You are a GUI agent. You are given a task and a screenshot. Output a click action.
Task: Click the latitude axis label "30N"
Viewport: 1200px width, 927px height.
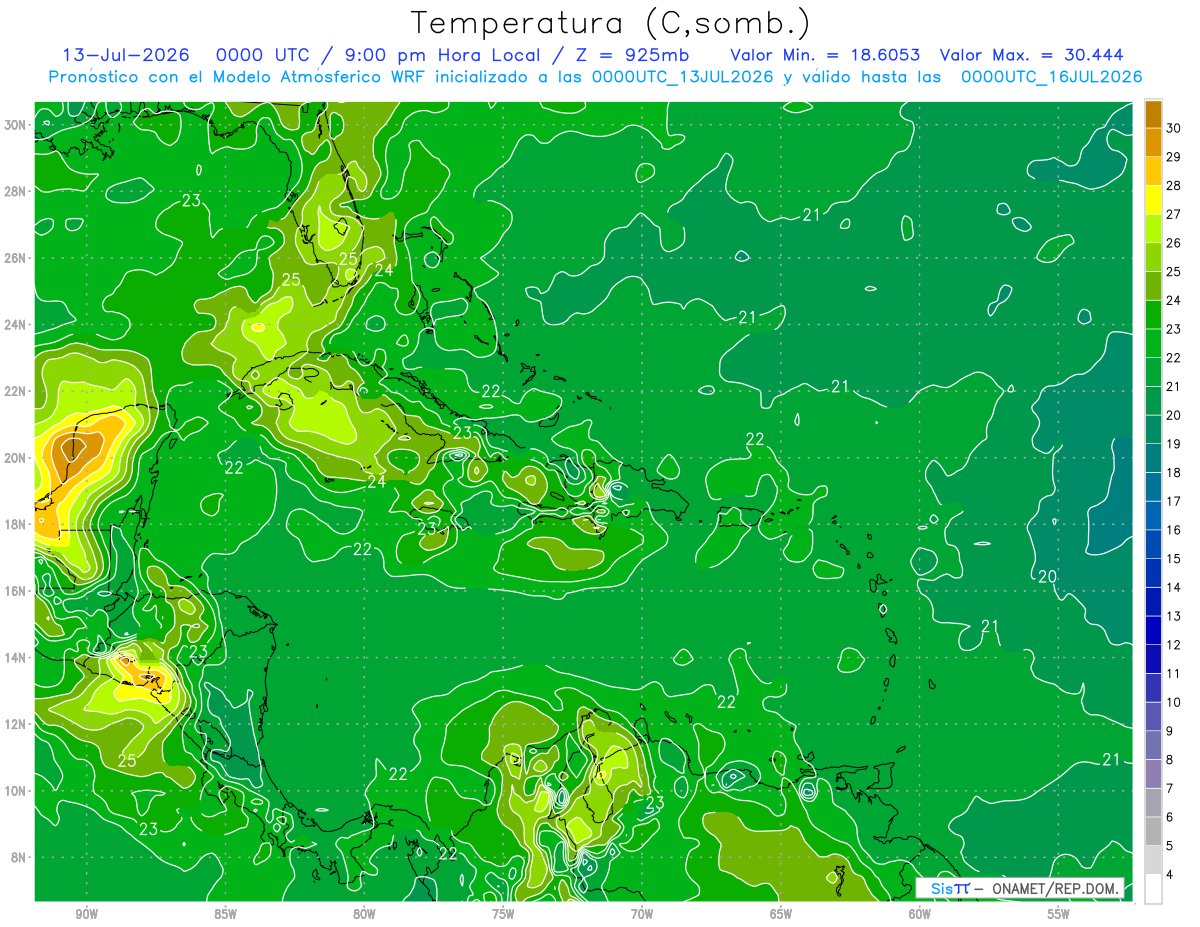pyautogui.click(x=16, y=124)
